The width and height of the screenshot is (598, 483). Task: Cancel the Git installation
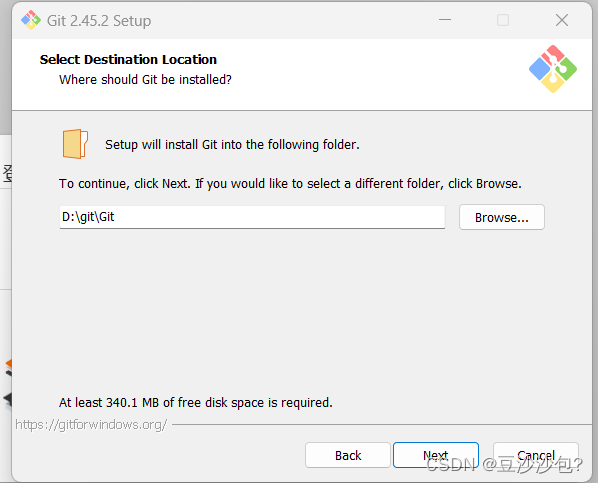536,455
